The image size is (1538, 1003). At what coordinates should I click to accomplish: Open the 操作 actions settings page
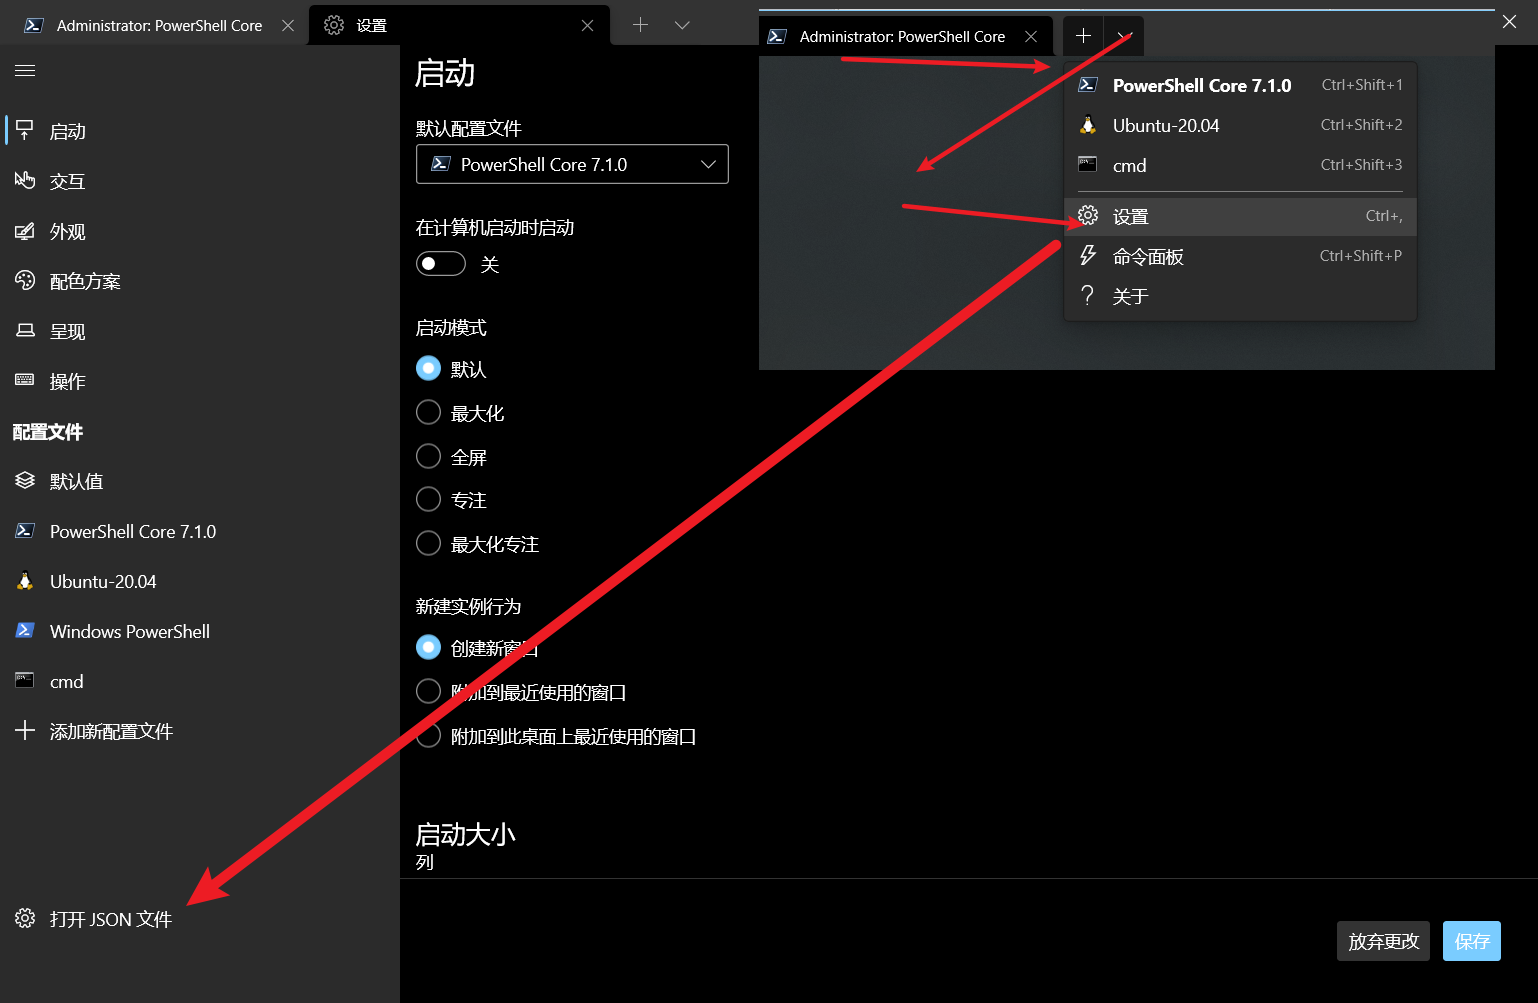[200, 381]
